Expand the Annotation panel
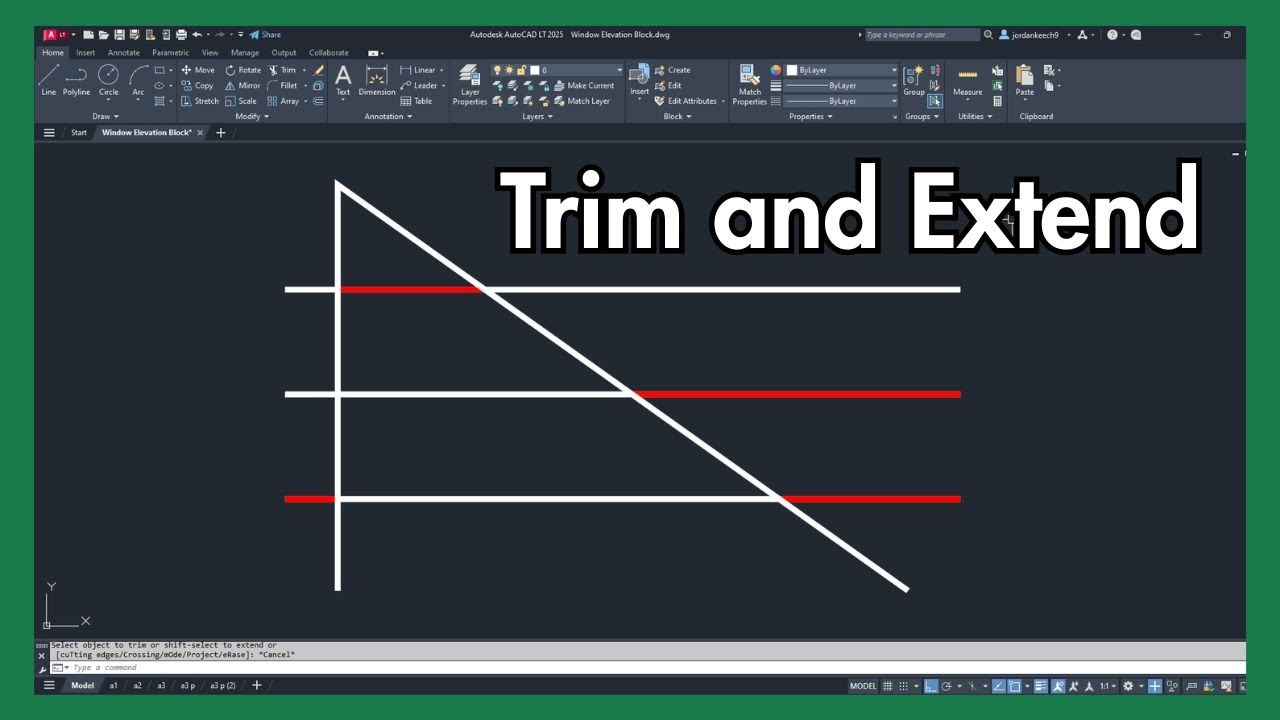Image resolution: width=1280 pixels, height=720 pixels. pyautogui.click(x=388, y=116)
